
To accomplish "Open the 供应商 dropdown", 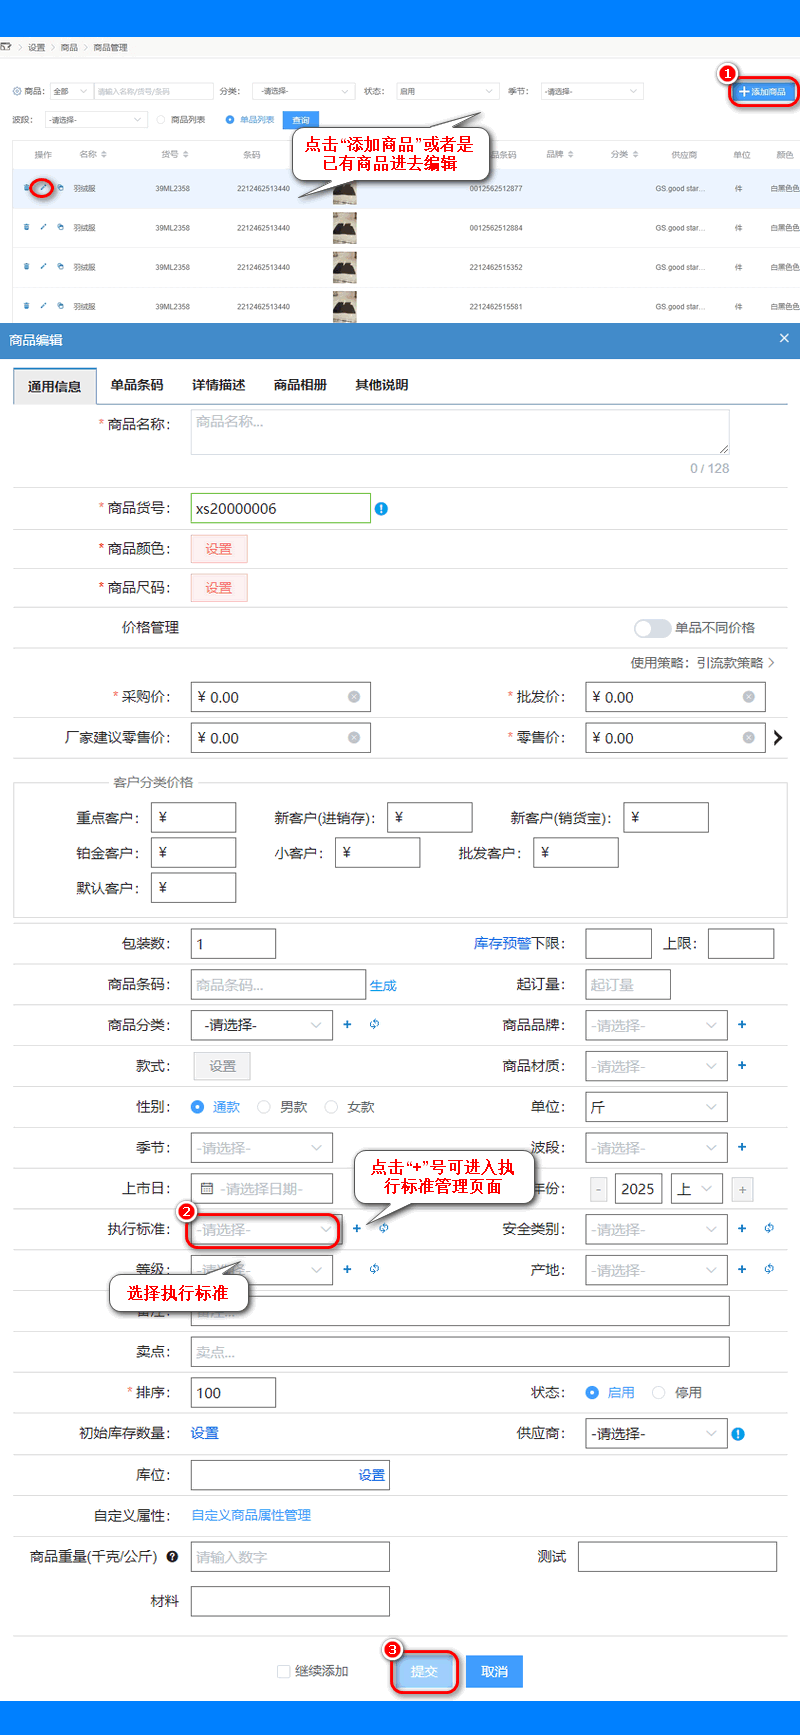I will pyautogui.click(x=656, y=1434).
